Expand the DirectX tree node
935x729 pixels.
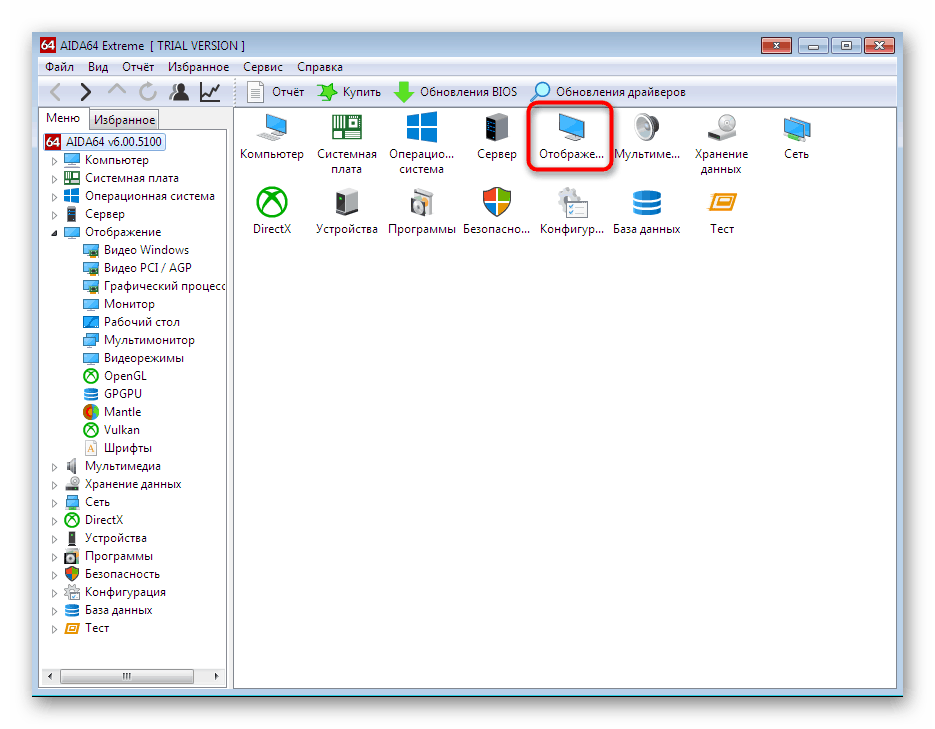pos(54,520)
